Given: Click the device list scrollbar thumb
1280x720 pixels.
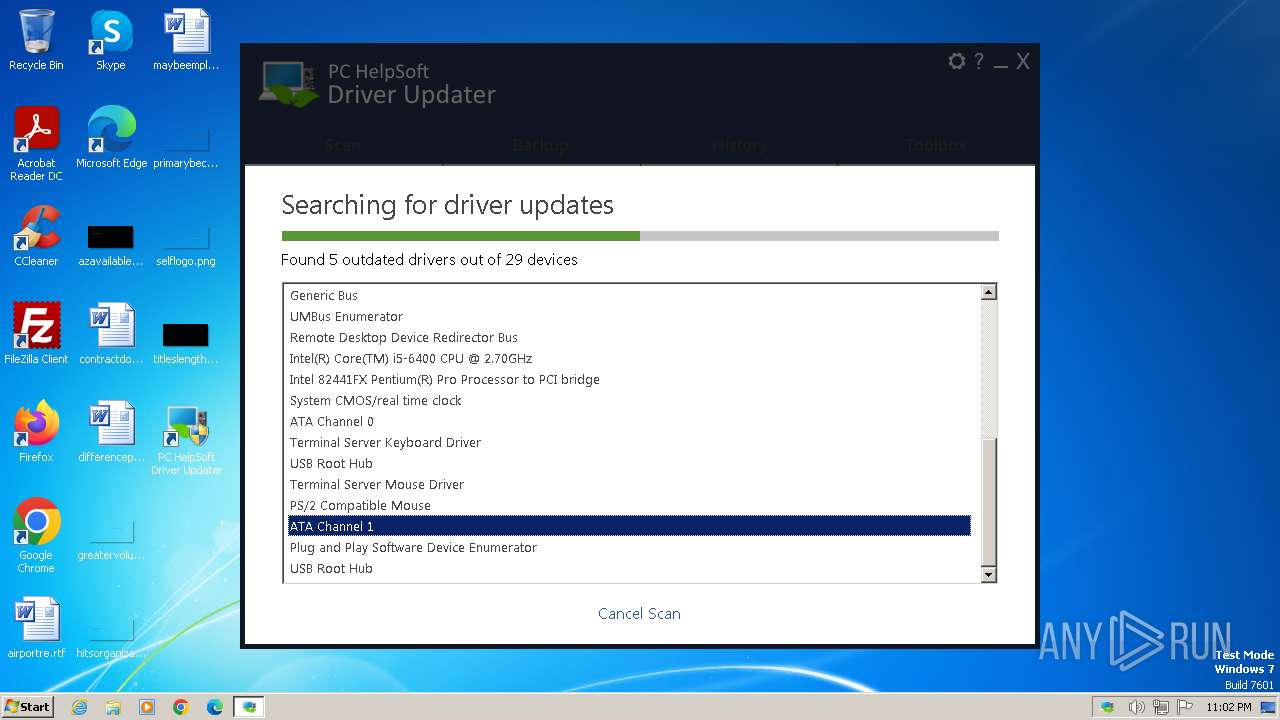Looking at the screenshot, I should [x=988, y=502].
